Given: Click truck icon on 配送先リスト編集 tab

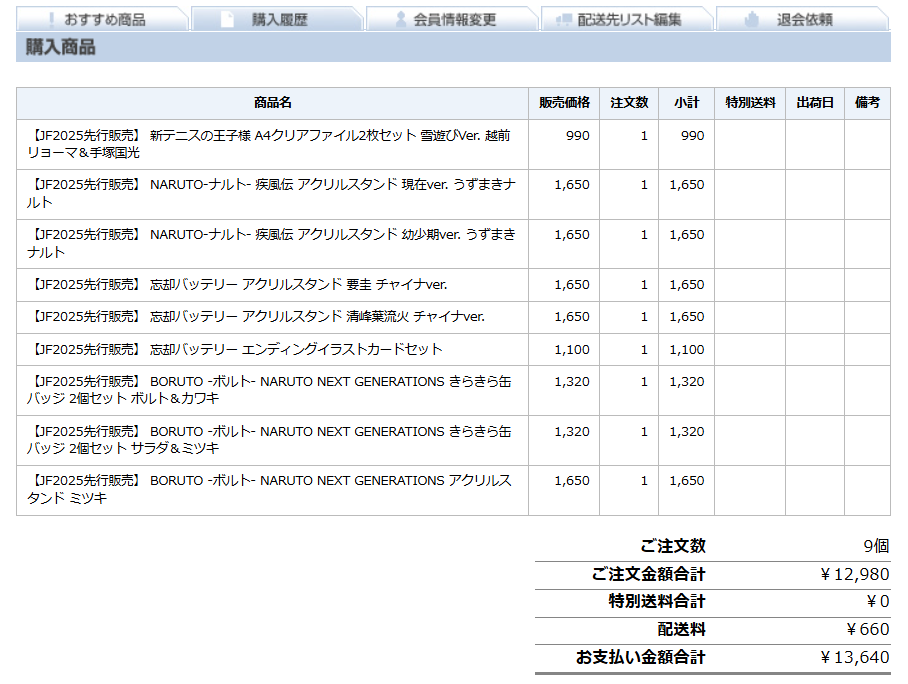Looking at the screenshot, I should [563, 20].
